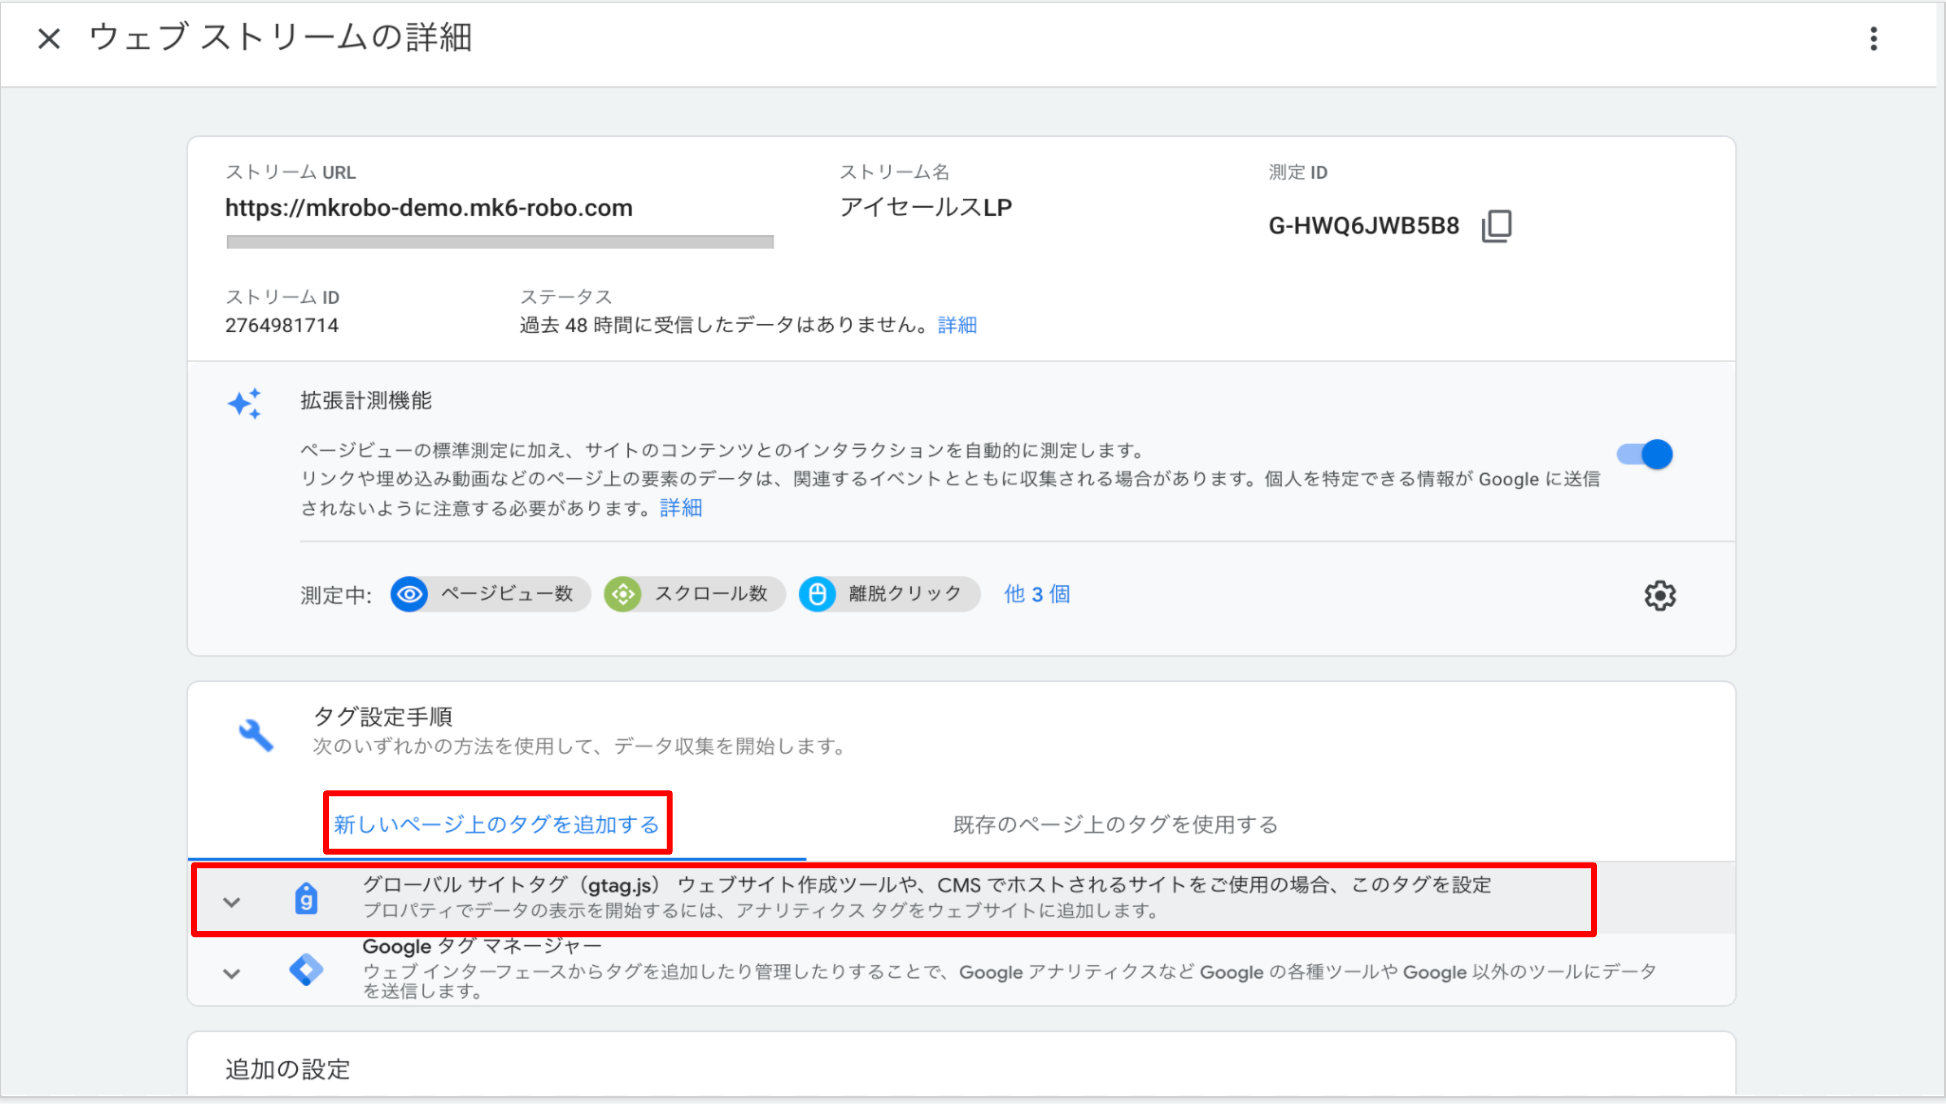Click the wrench icon beside タグ設定手順
The width and height of the screenshot is (1946, 1104).
tap(256, 735)
